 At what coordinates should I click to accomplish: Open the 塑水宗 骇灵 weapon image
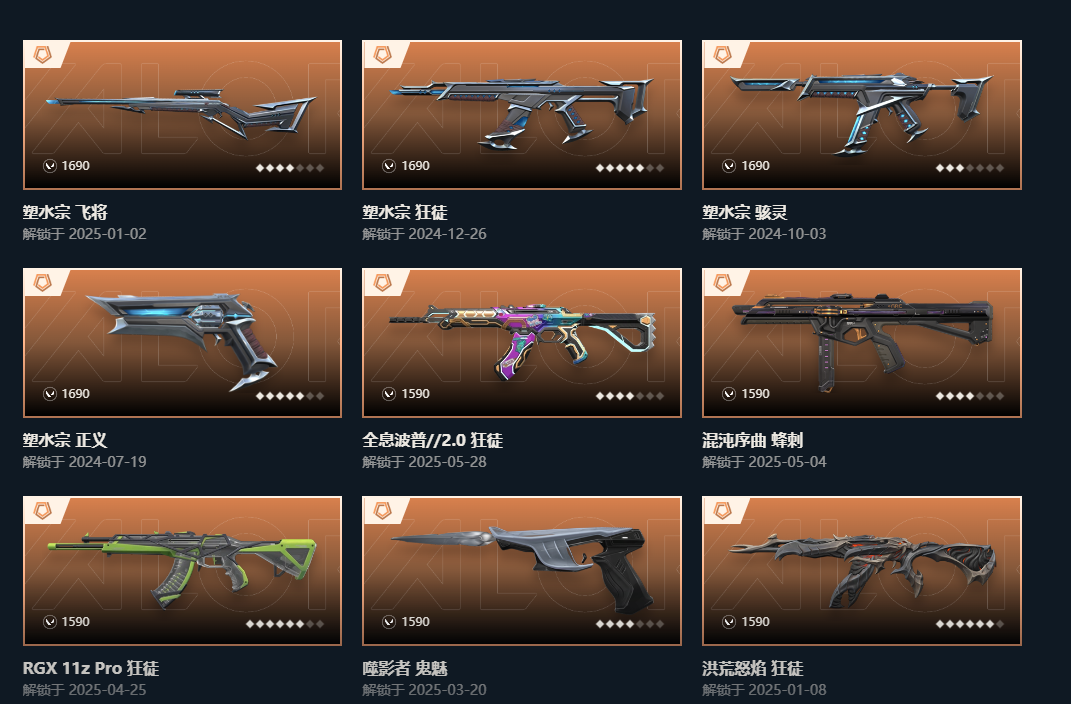862,115
